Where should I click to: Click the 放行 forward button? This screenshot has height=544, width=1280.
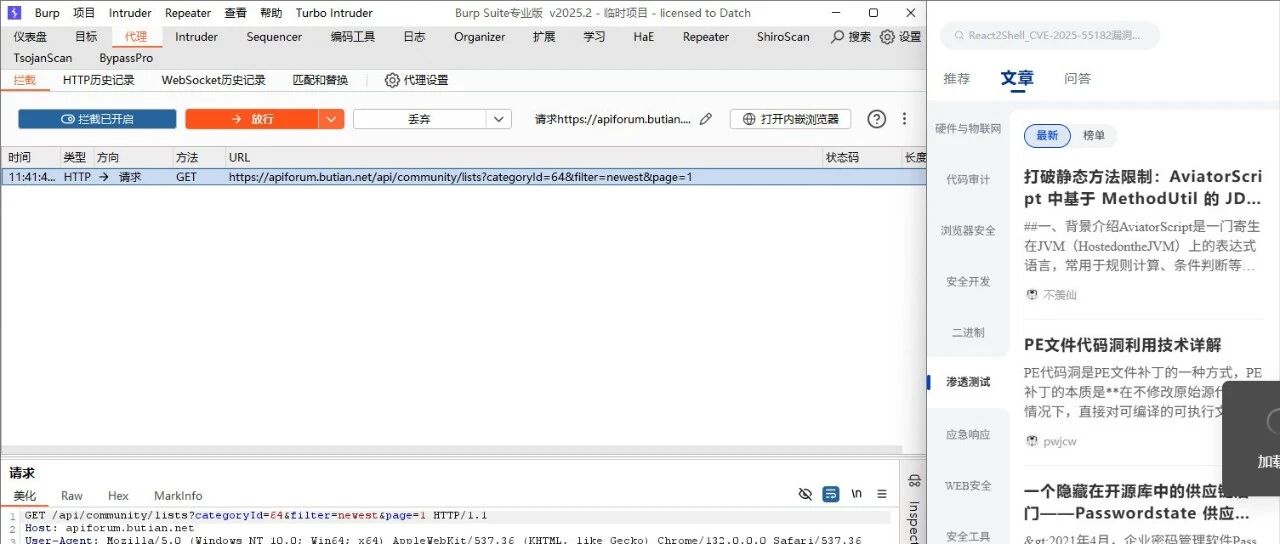tap(252, 119)
